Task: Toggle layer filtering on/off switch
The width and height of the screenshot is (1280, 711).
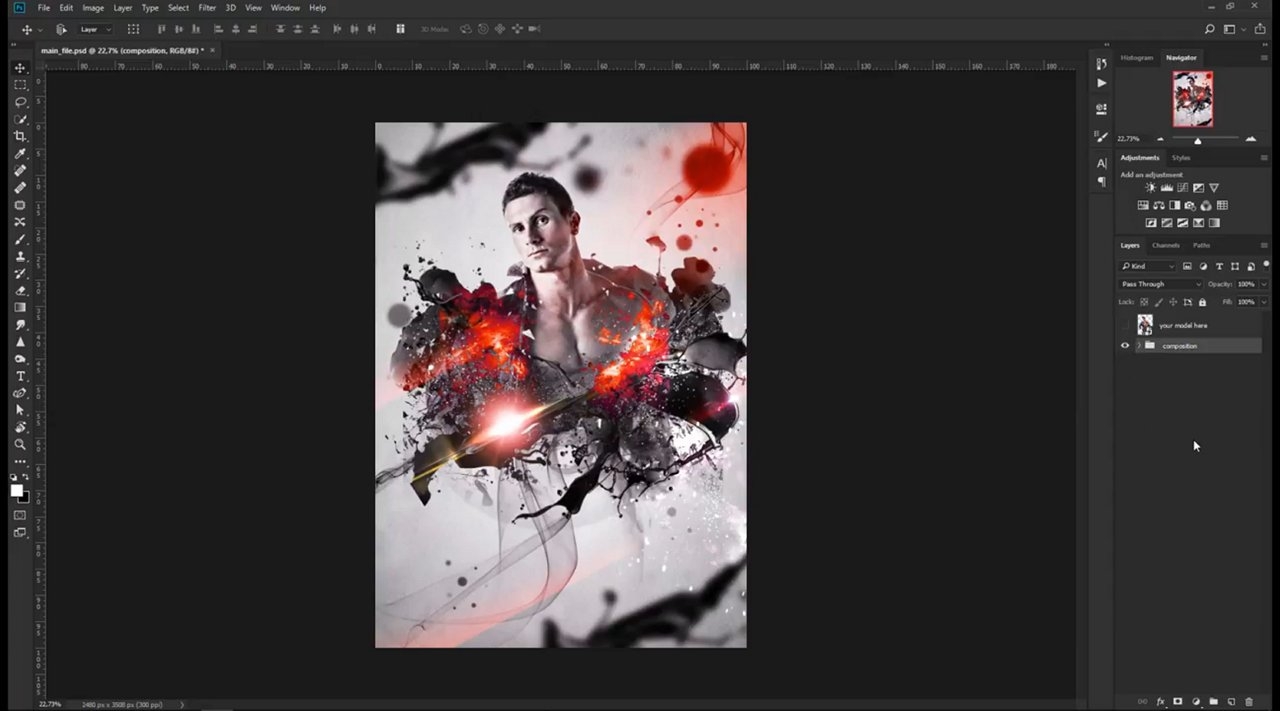Action: pos(1265,265)
